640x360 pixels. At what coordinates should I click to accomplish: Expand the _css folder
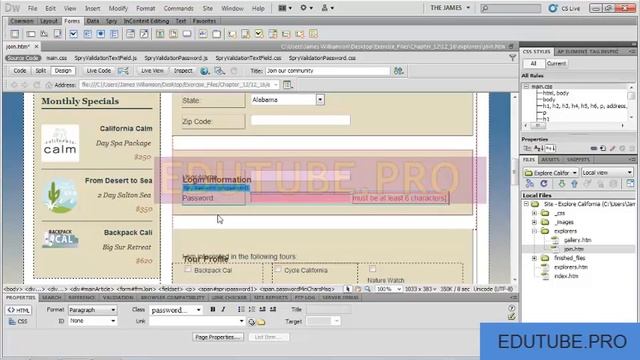534,213
